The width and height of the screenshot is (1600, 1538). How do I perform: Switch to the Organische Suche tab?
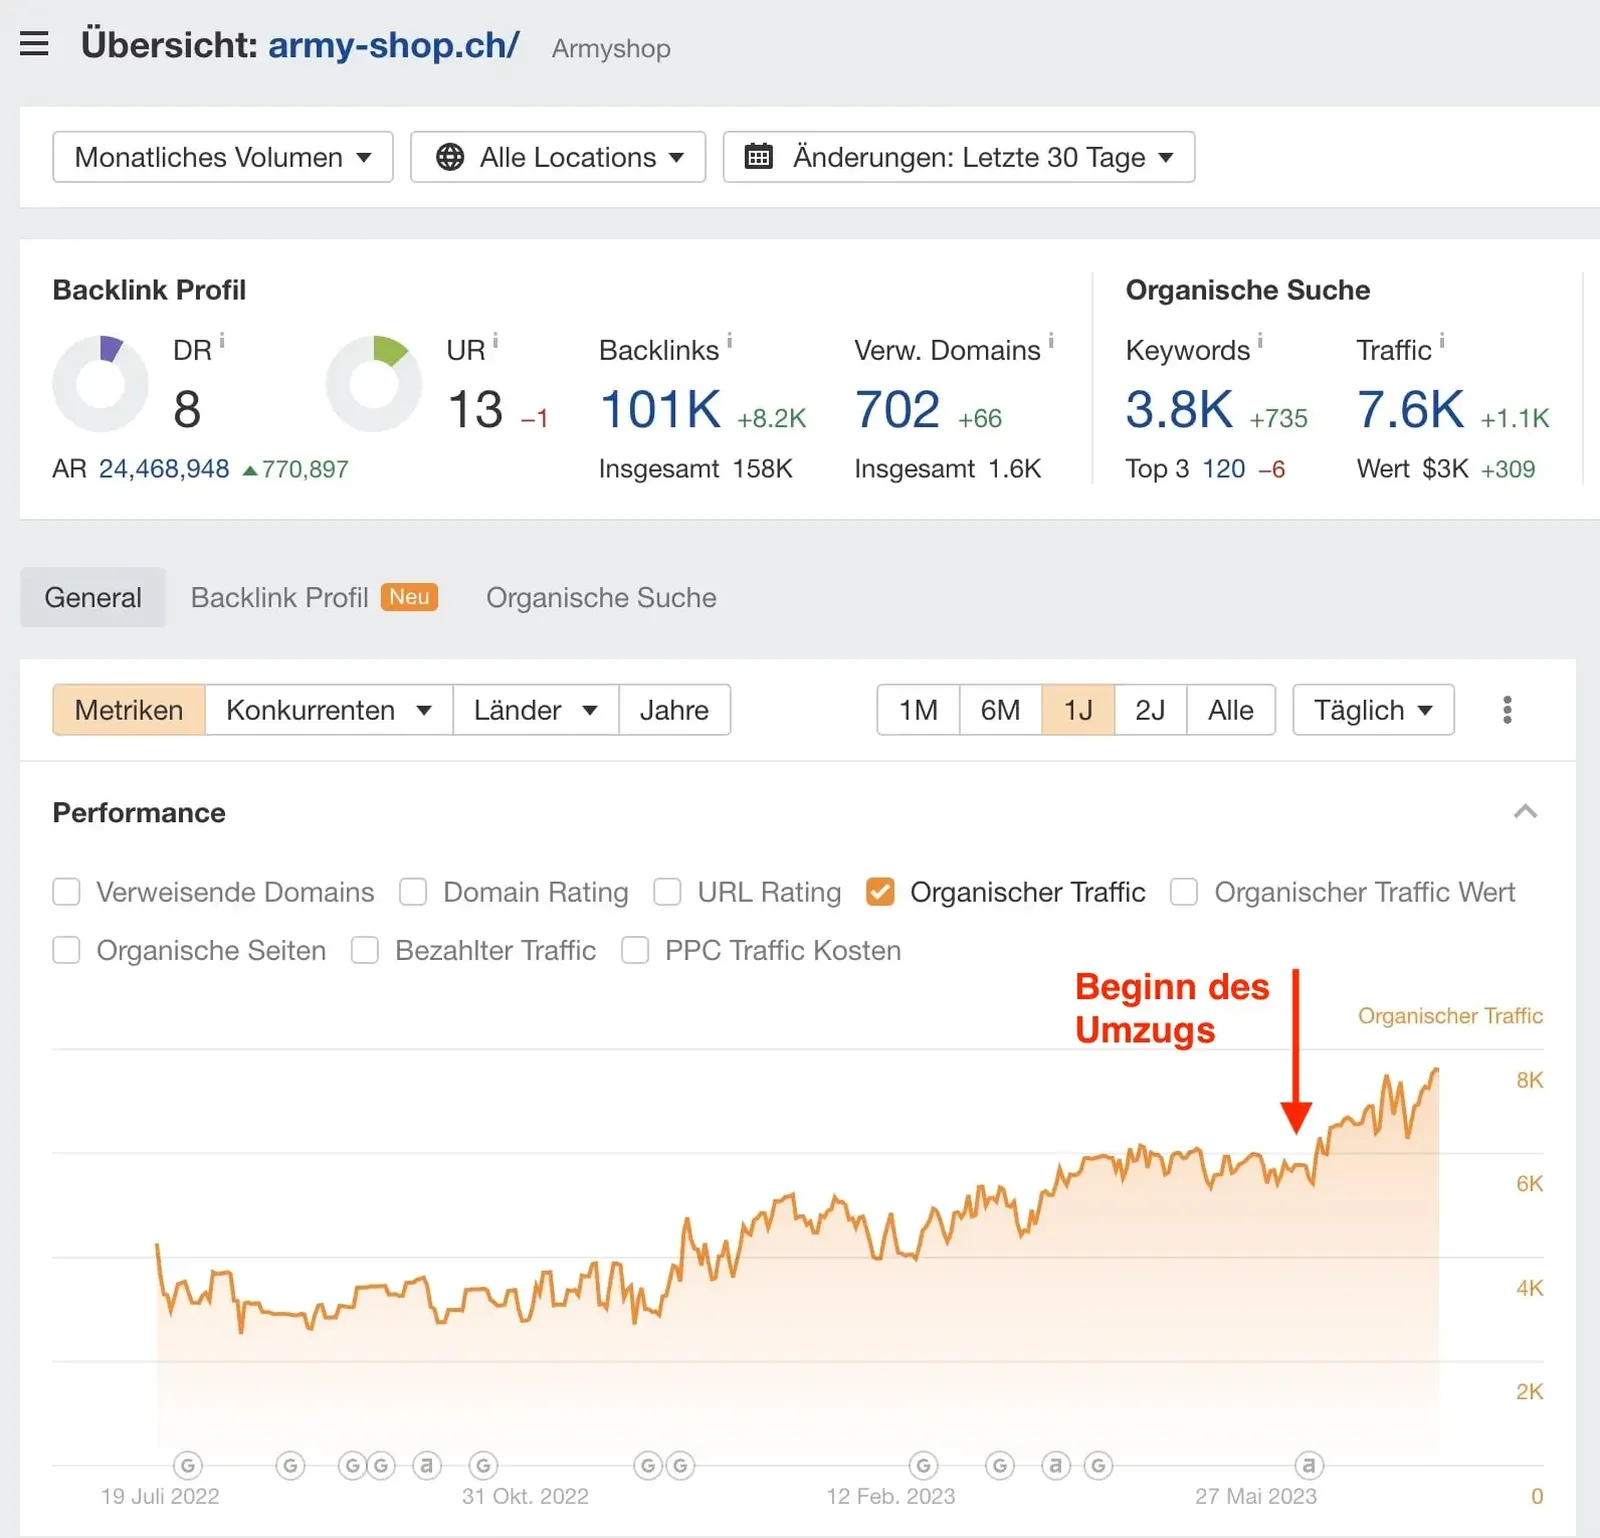point(601,598)
